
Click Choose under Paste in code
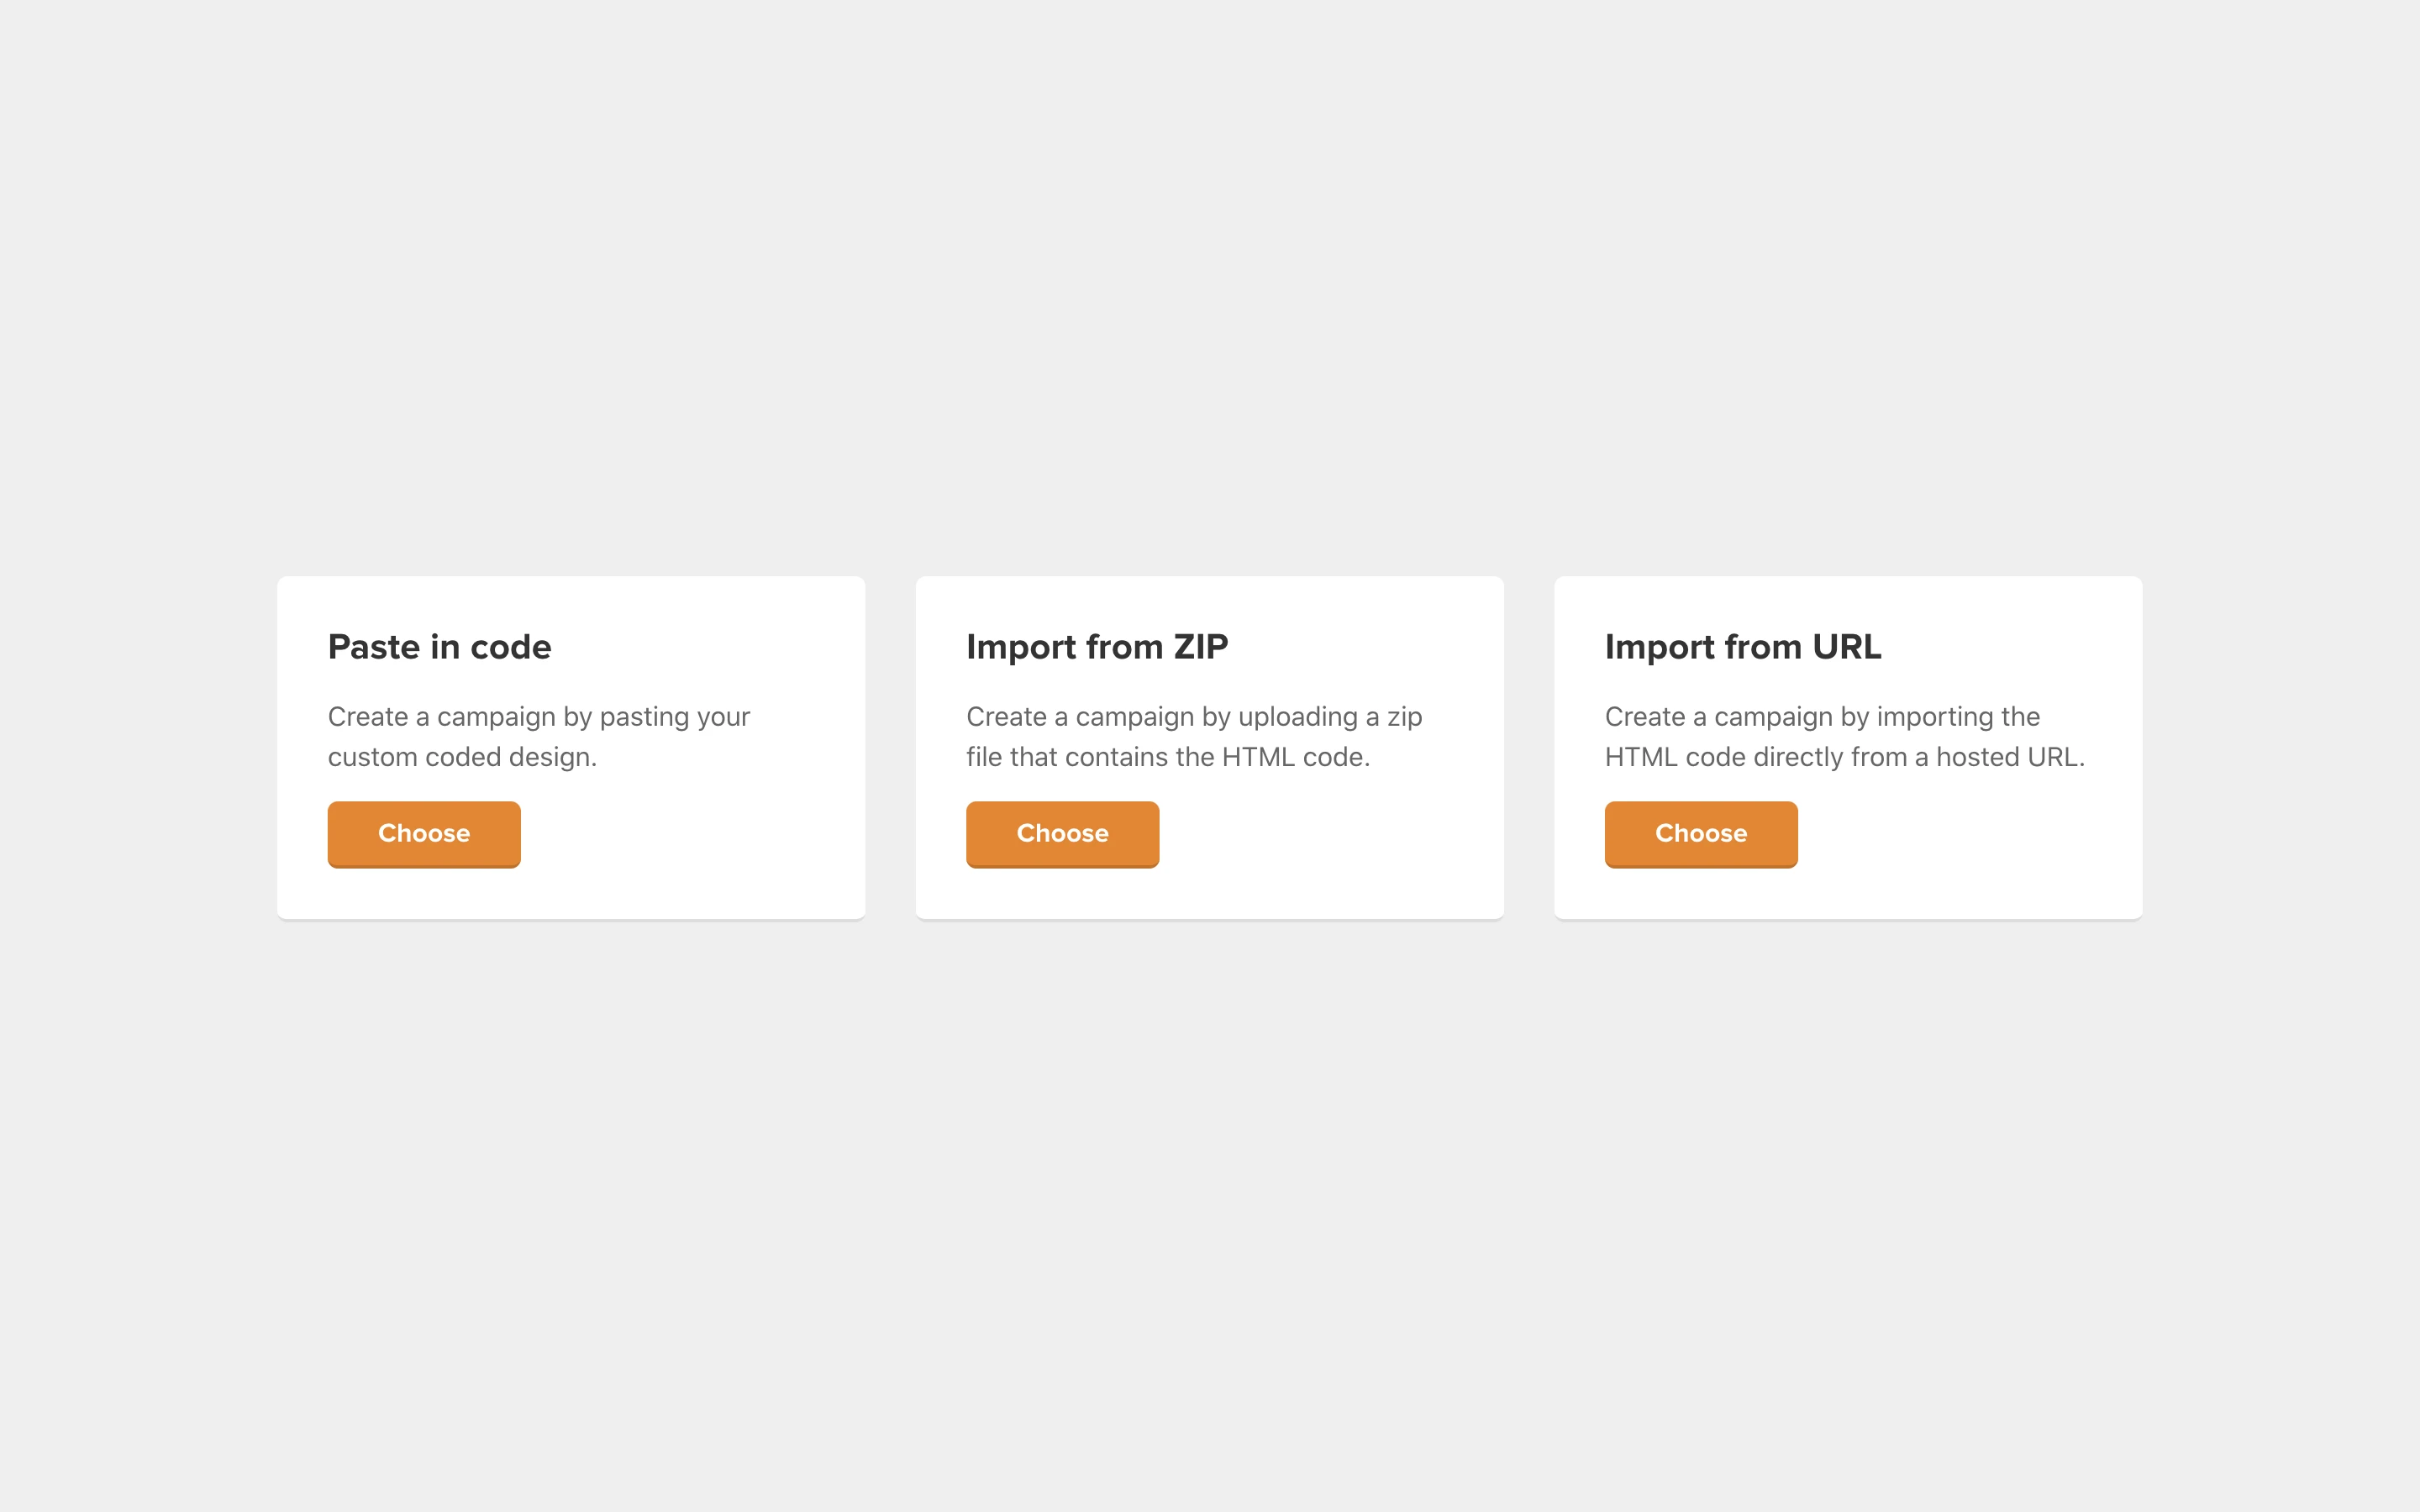[424, 833]
